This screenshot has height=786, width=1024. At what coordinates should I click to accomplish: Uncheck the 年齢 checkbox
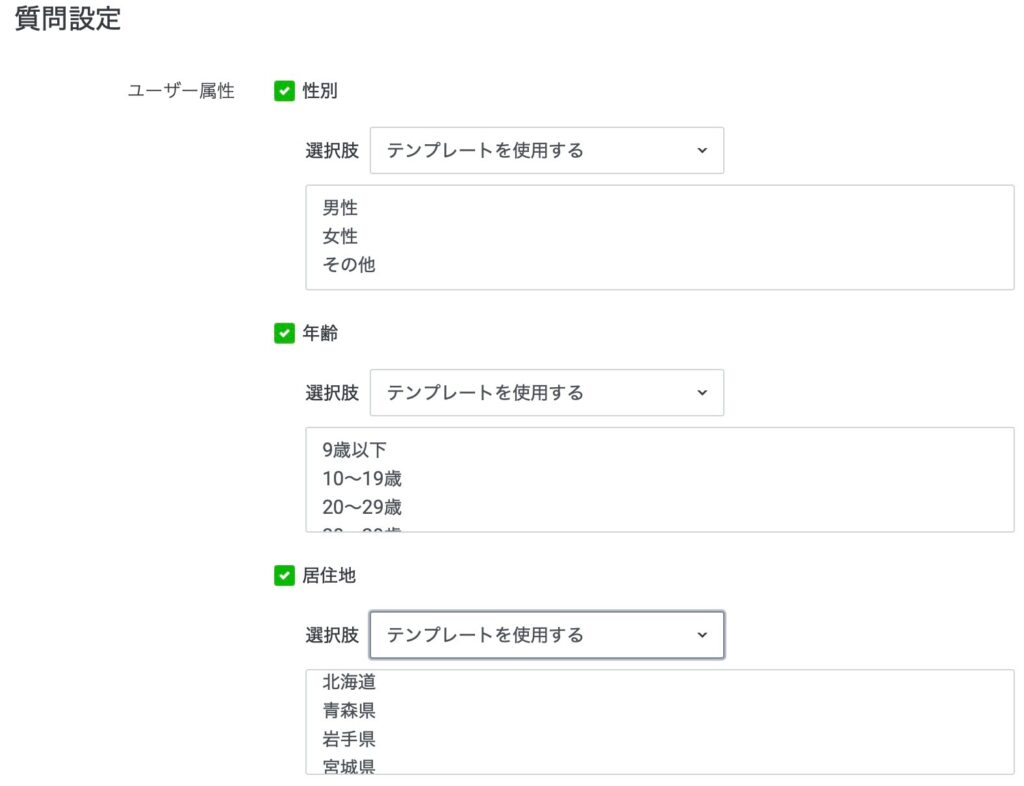point(284,333)
